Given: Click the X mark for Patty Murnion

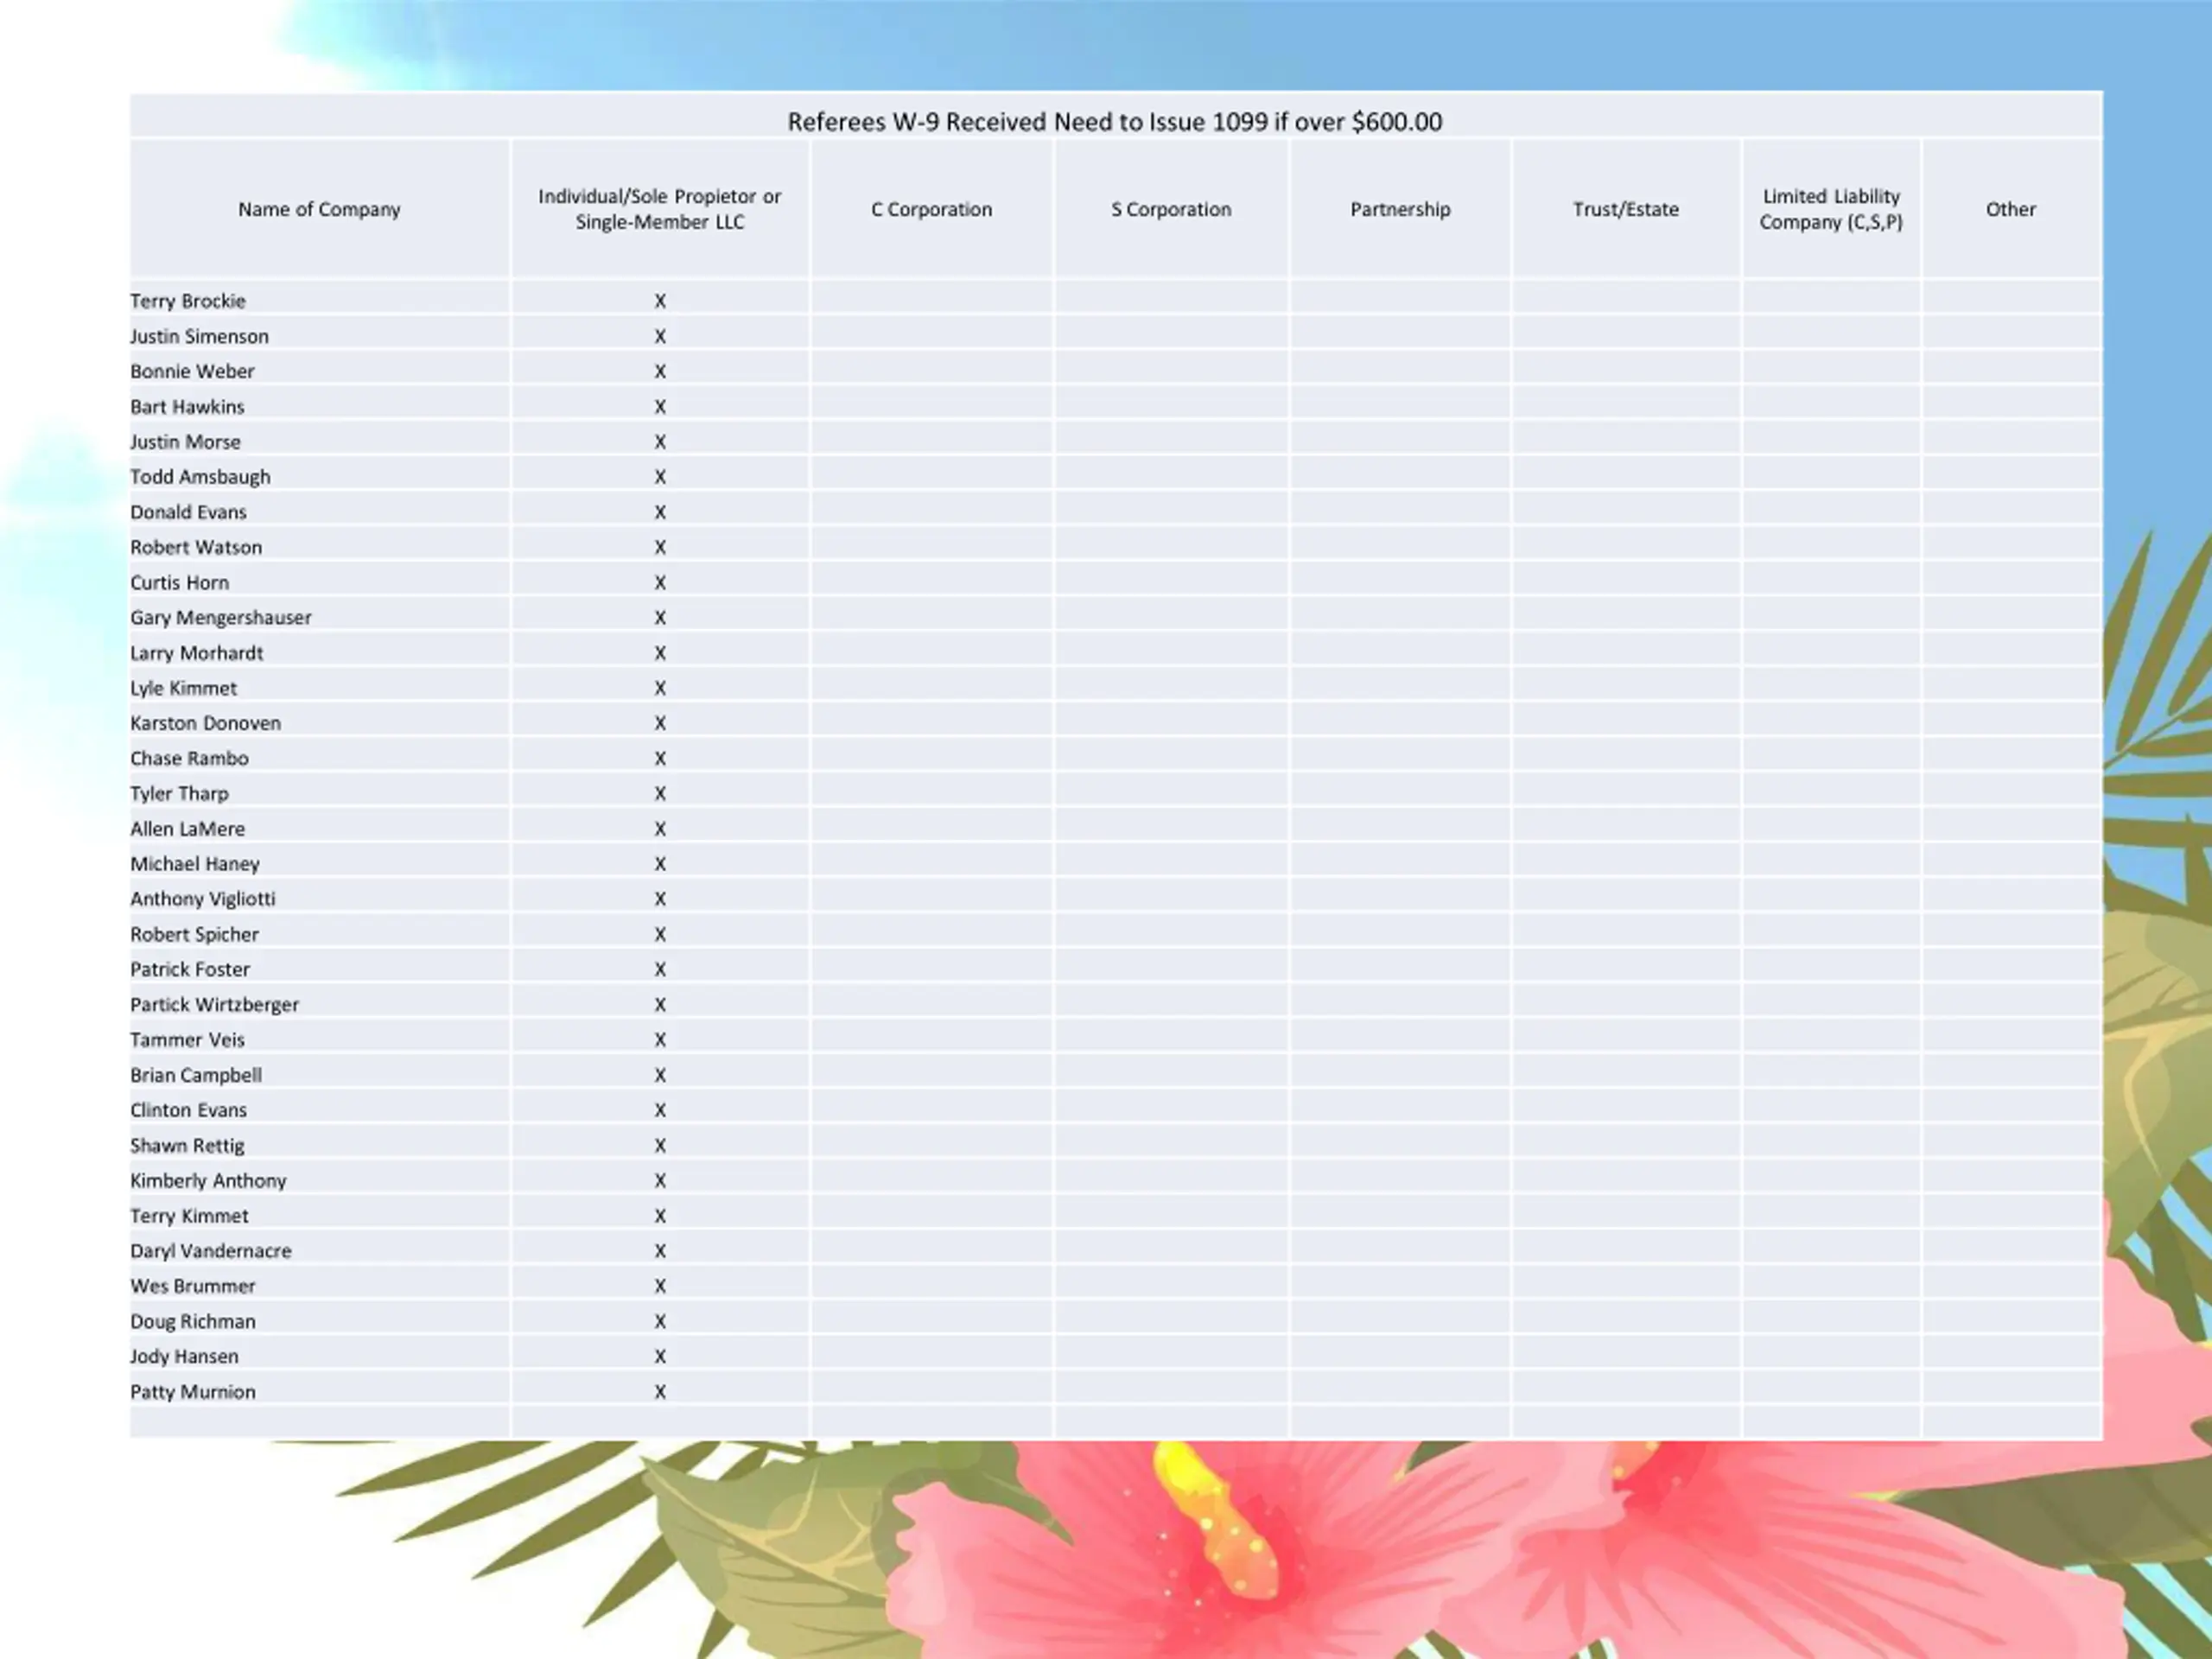Looking at the screenshot, I should pyautogui.click(x=660, y=1392).
